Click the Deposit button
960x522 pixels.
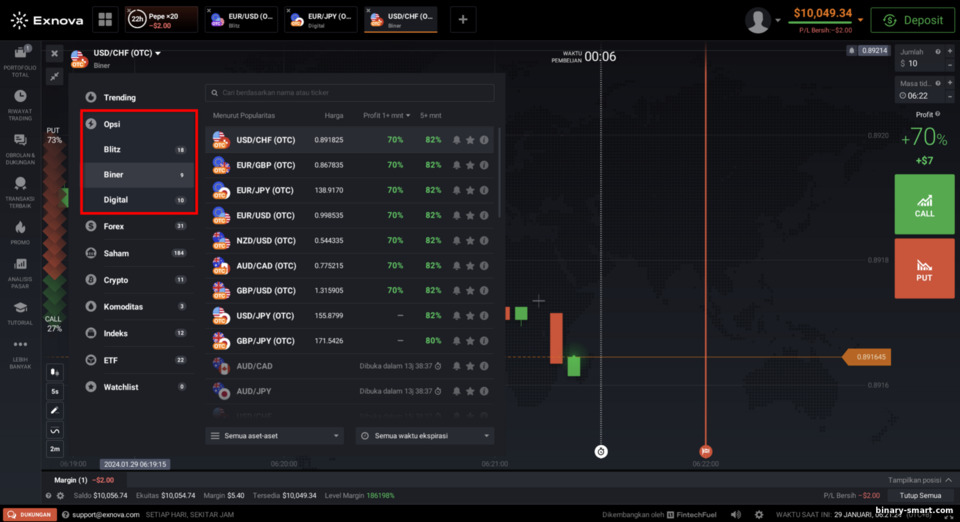(912, 20)
